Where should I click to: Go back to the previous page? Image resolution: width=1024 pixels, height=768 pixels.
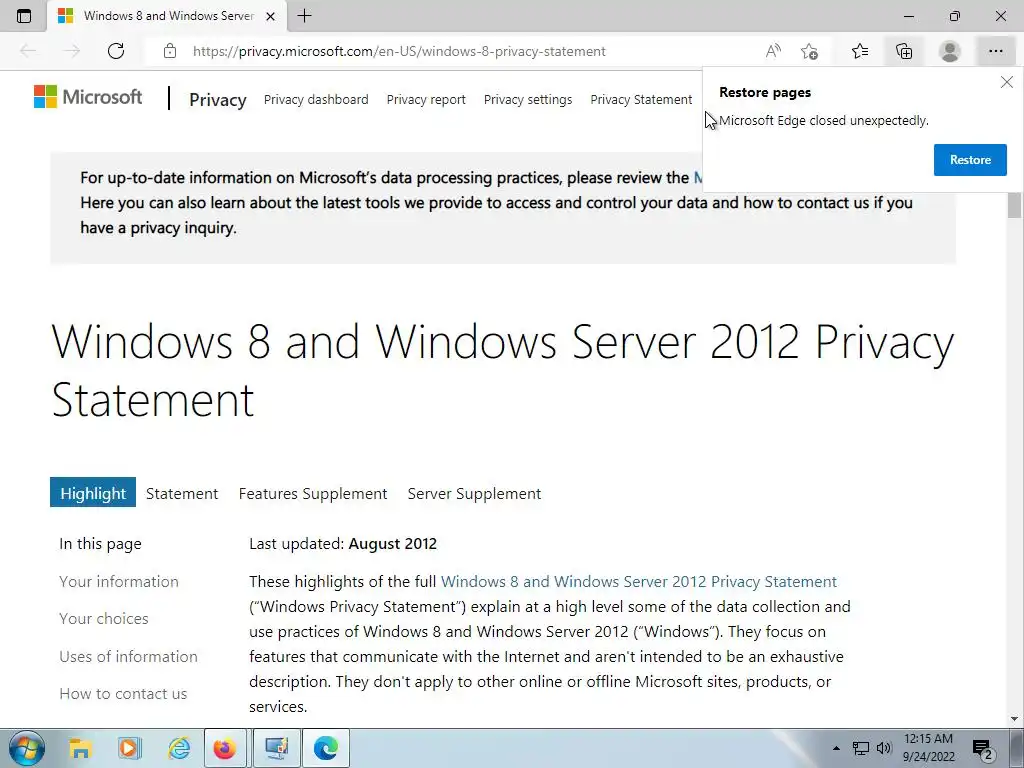tap(28, 51)
